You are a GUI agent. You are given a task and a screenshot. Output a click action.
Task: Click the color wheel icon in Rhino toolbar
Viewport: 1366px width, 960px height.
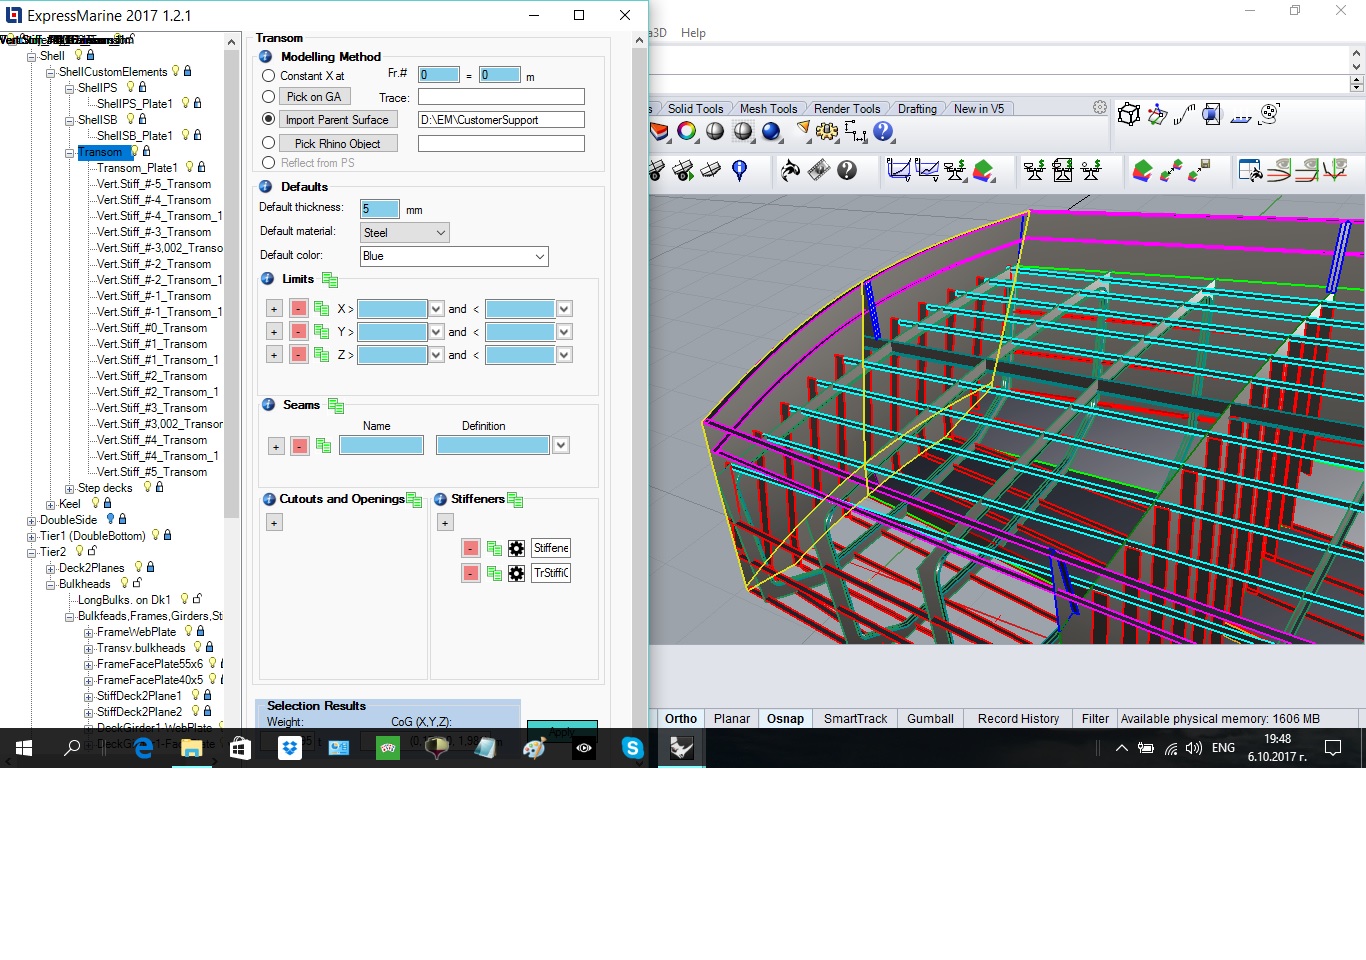pos(687,131)
